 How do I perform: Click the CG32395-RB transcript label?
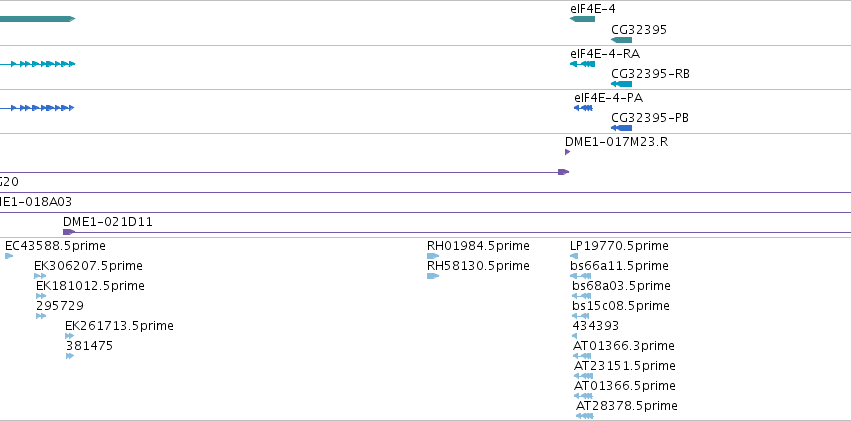pos(650,74)
